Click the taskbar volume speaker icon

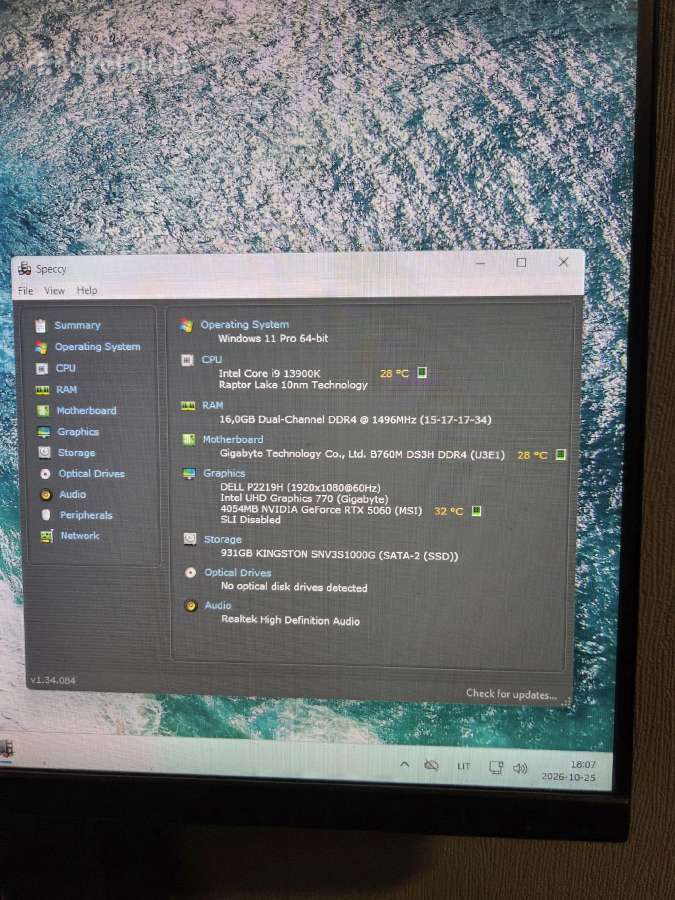pos(520,768)
